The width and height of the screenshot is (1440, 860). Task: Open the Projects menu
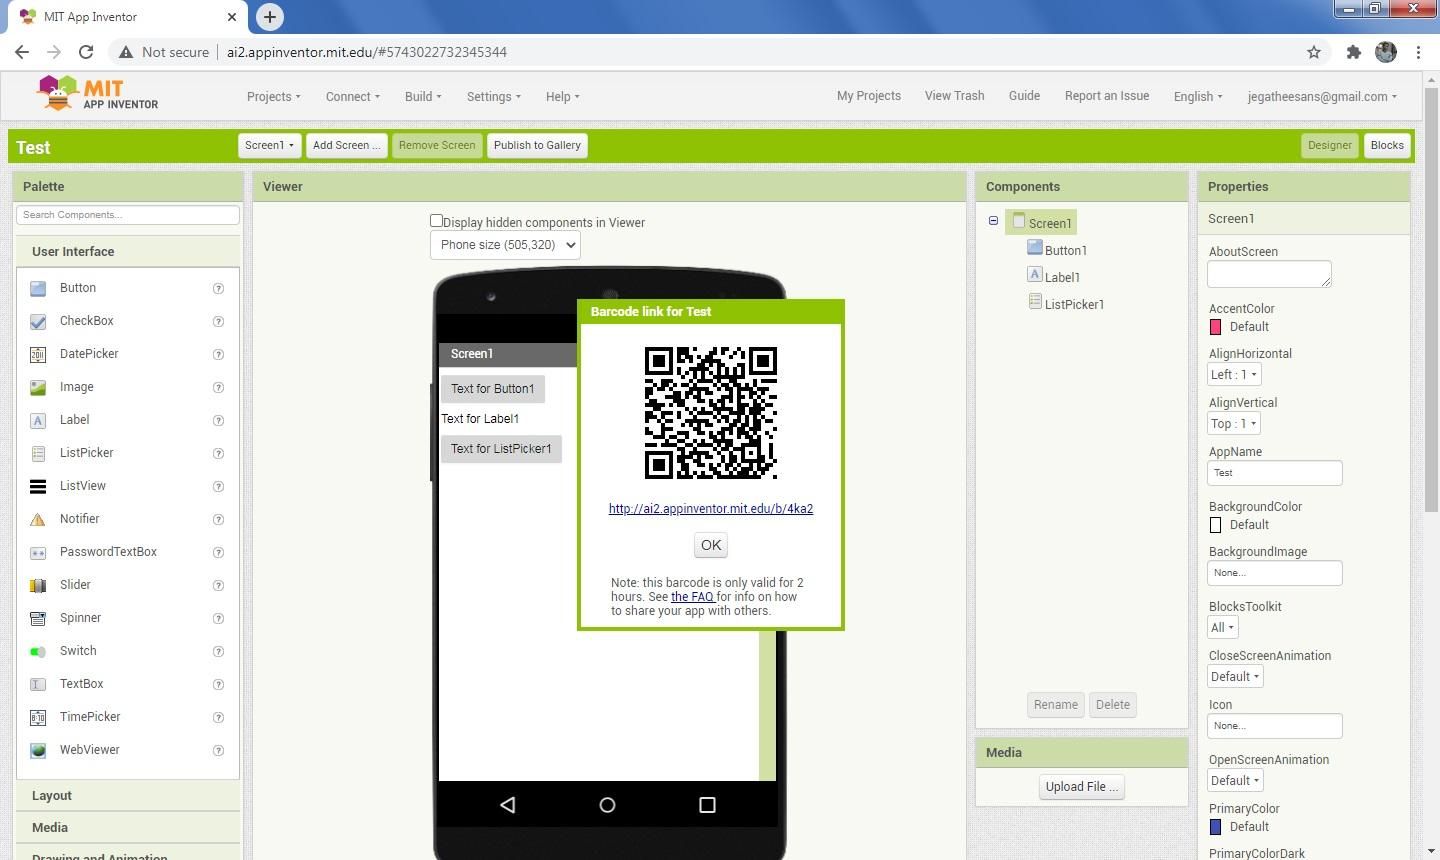coord(272,96)
